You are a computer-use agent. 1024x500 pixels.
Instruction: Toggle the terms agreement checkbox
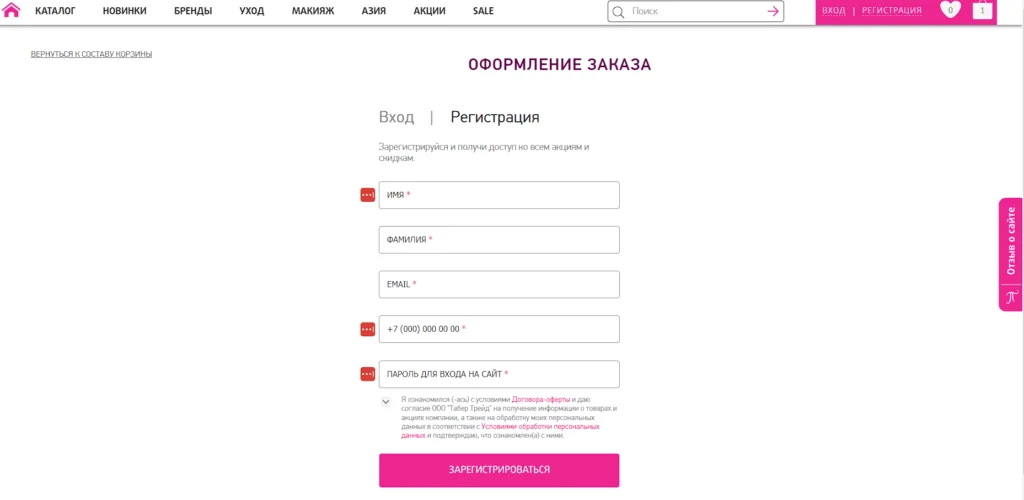pyautogui.click(x=386, y=402)
